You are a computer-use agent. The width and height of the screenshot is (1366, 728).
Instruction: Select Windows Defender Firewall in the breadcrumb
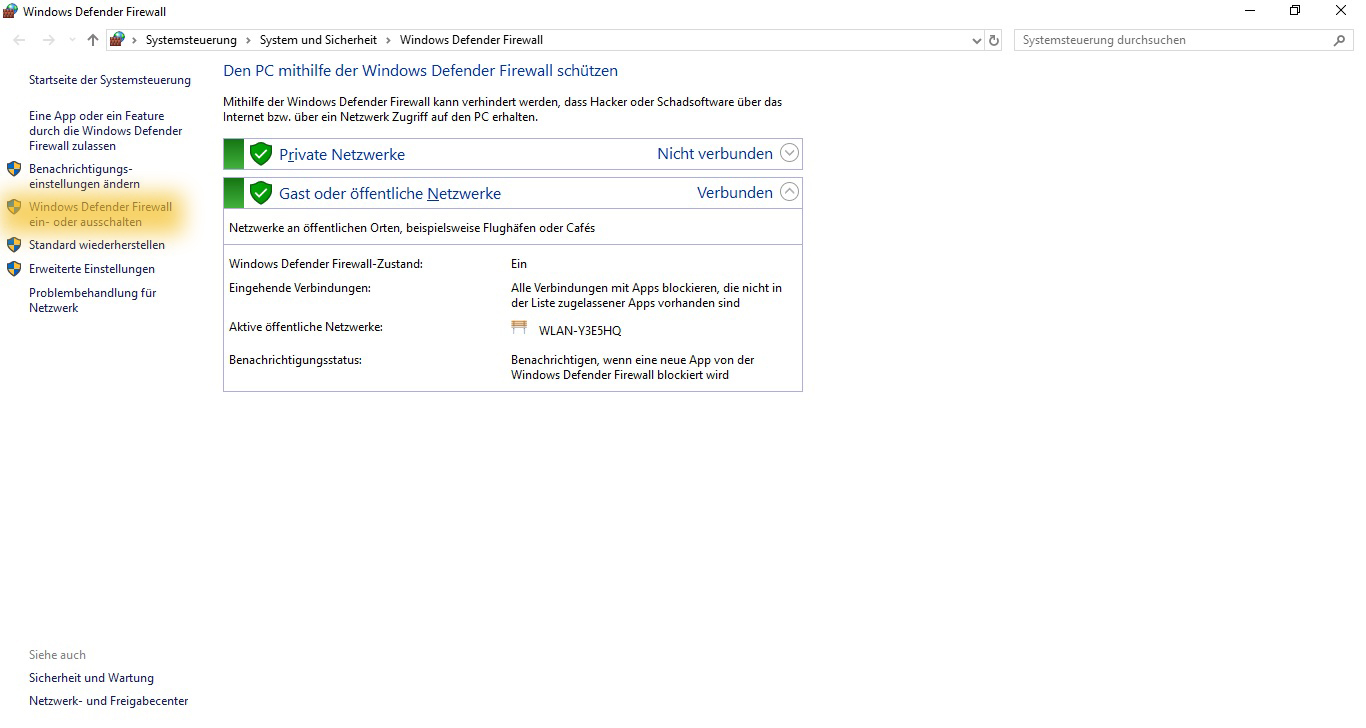471,40
